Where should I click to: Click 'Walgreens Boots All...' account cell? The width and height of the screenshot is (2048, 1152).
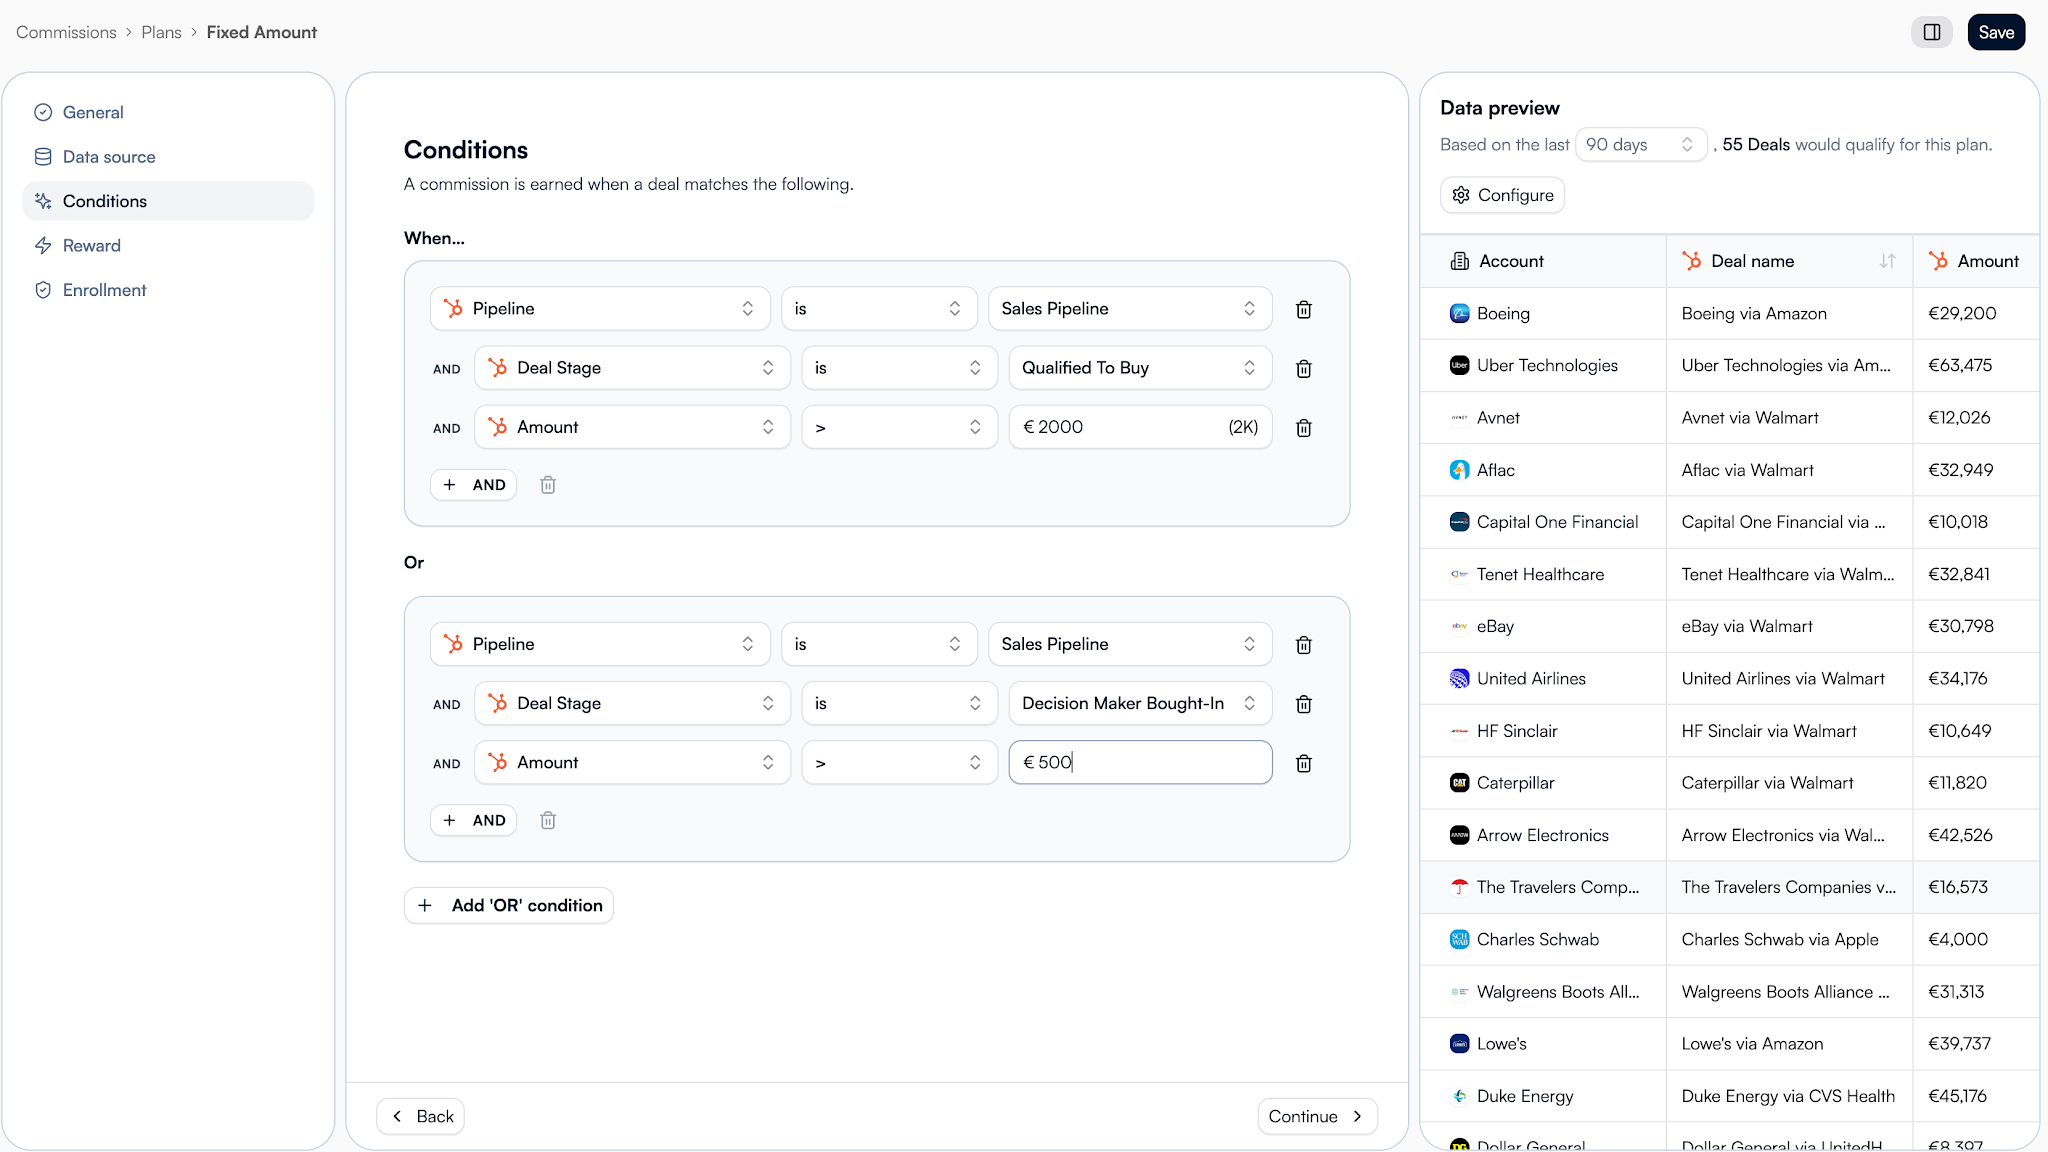(1543, 992)
